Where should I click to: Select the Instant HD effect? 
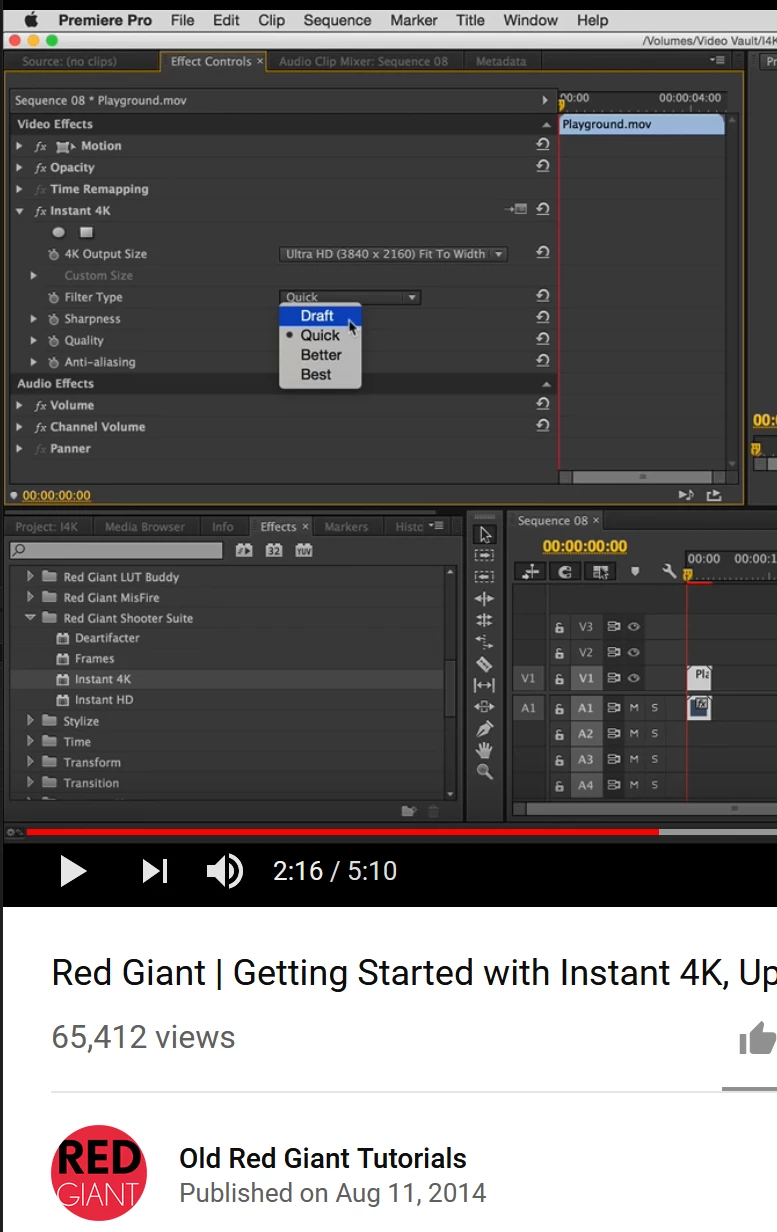coord(103,700)
